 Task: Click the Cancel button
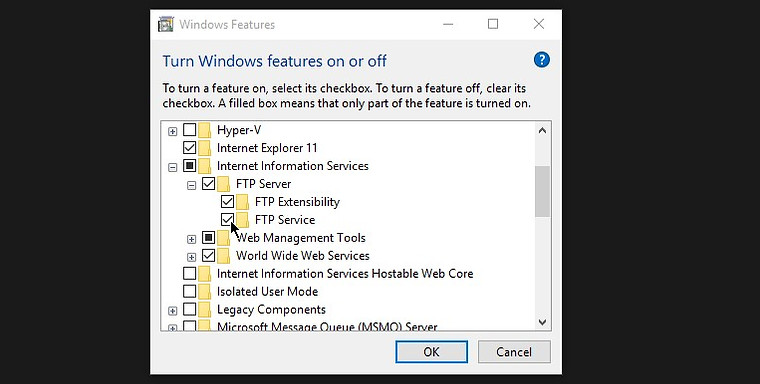point(514,352)
